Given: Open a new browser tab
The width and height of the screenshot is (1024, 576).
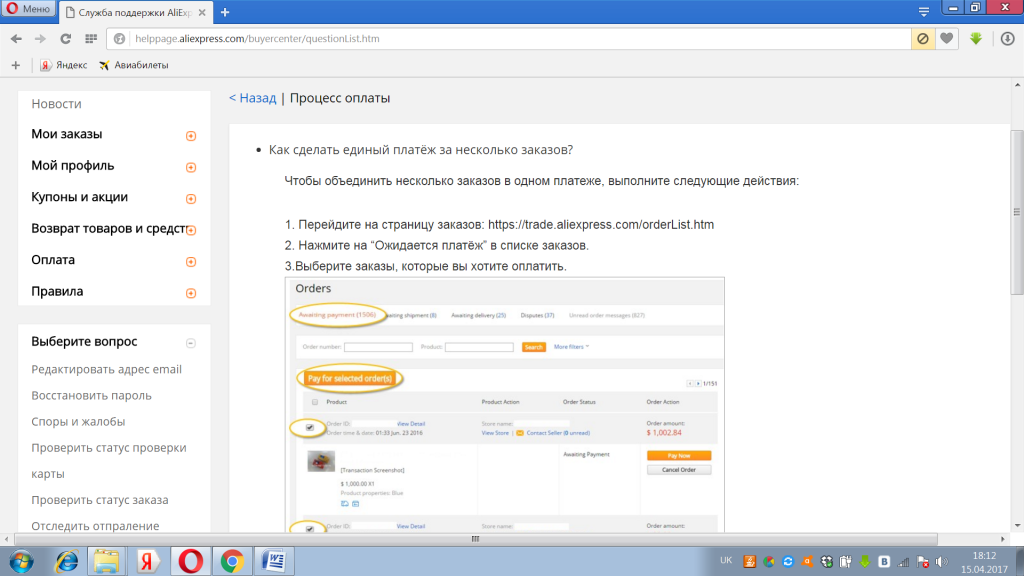Looking at the screenshot, I should (x=225, y=12).
